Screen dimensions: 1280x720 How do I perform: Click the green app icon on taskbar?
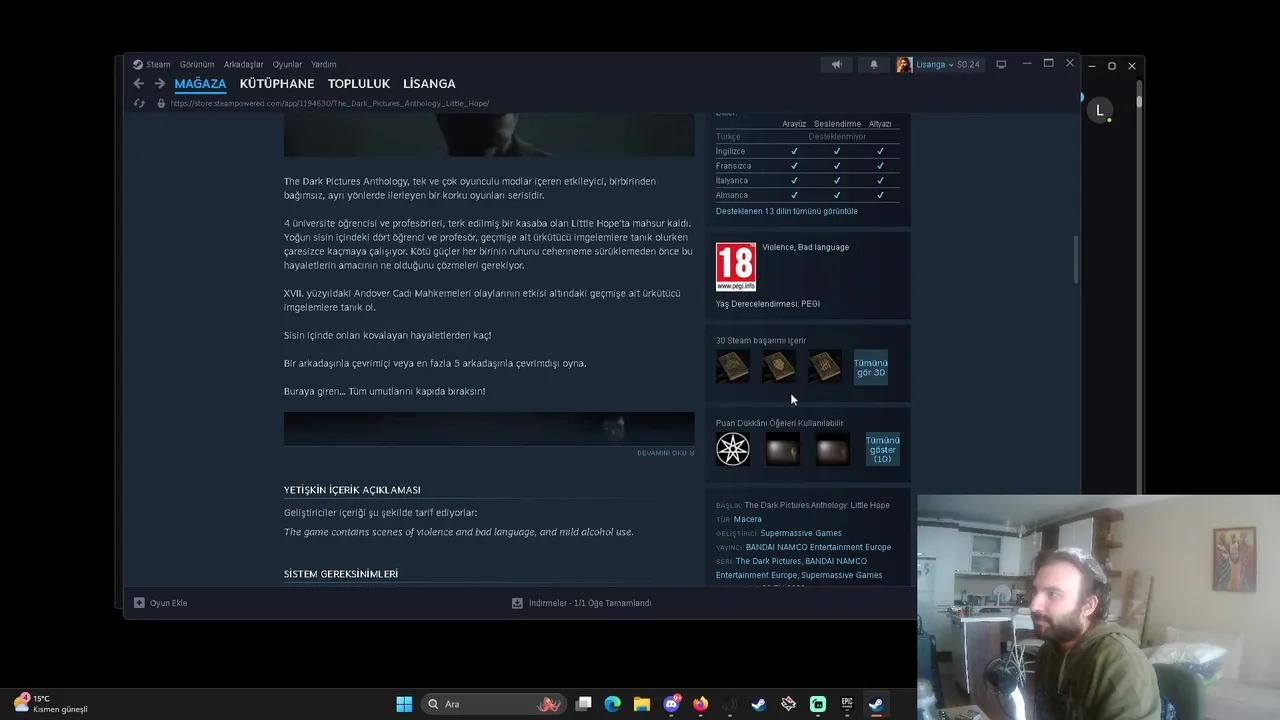pyautogui.click(x=818, y=704)
